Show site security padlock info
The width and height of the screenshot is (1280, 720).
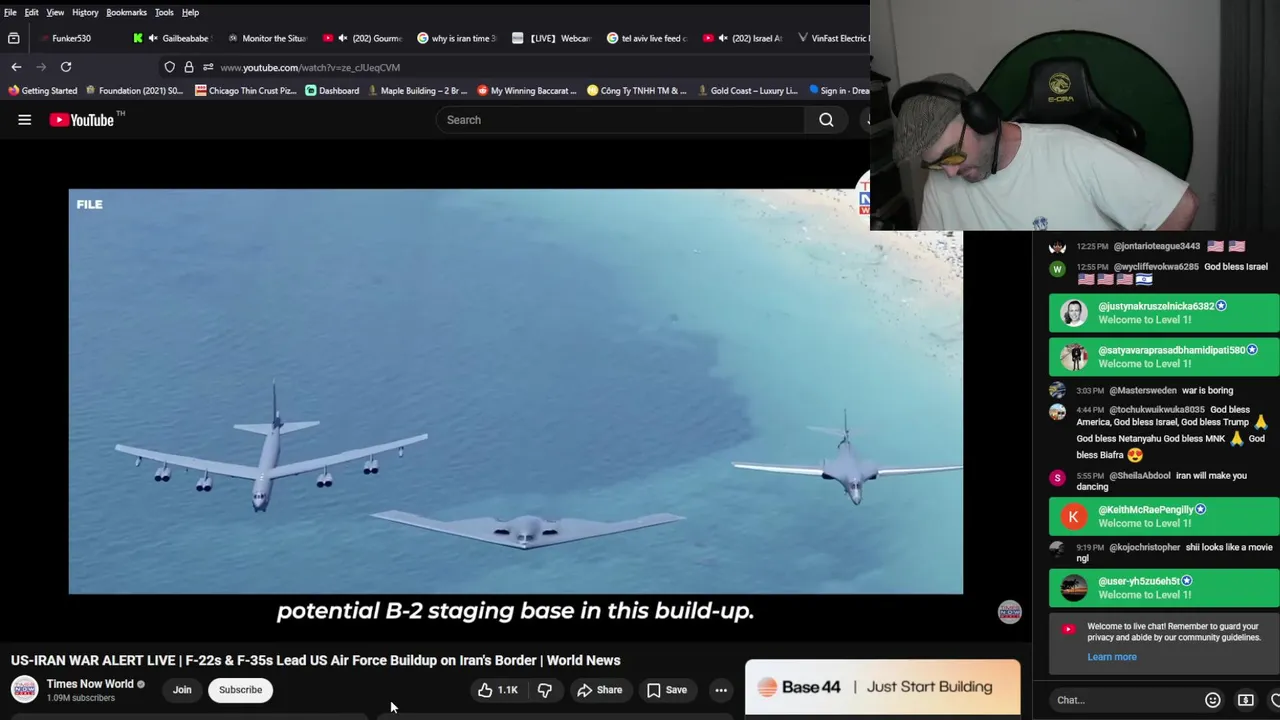(x=189, y=67)
